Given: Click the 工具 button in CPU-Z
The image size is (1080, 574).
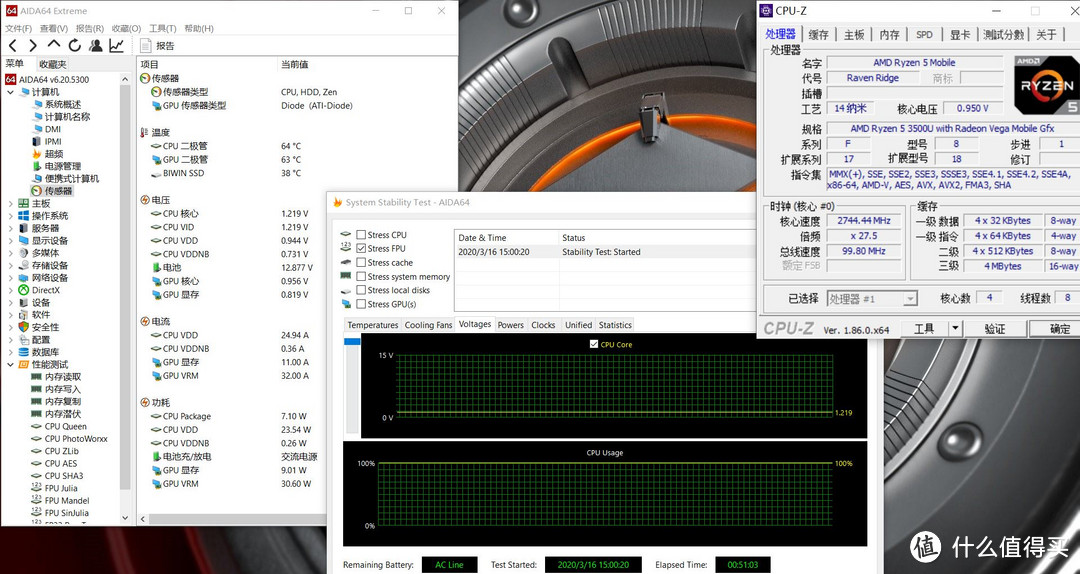Looking at the screenshot, I should (x=924, y=329).
